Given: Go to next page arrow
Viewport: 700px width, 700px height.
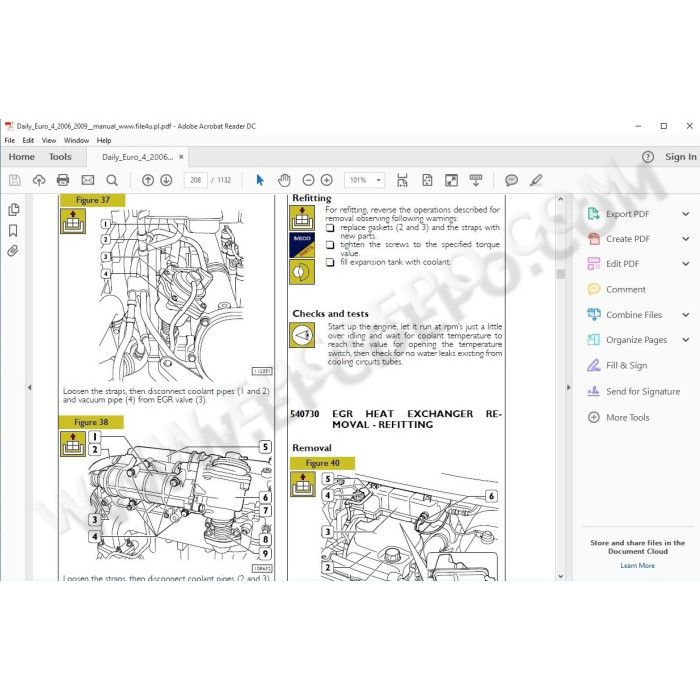Looking at the screenshot, I should click(166, 180).
